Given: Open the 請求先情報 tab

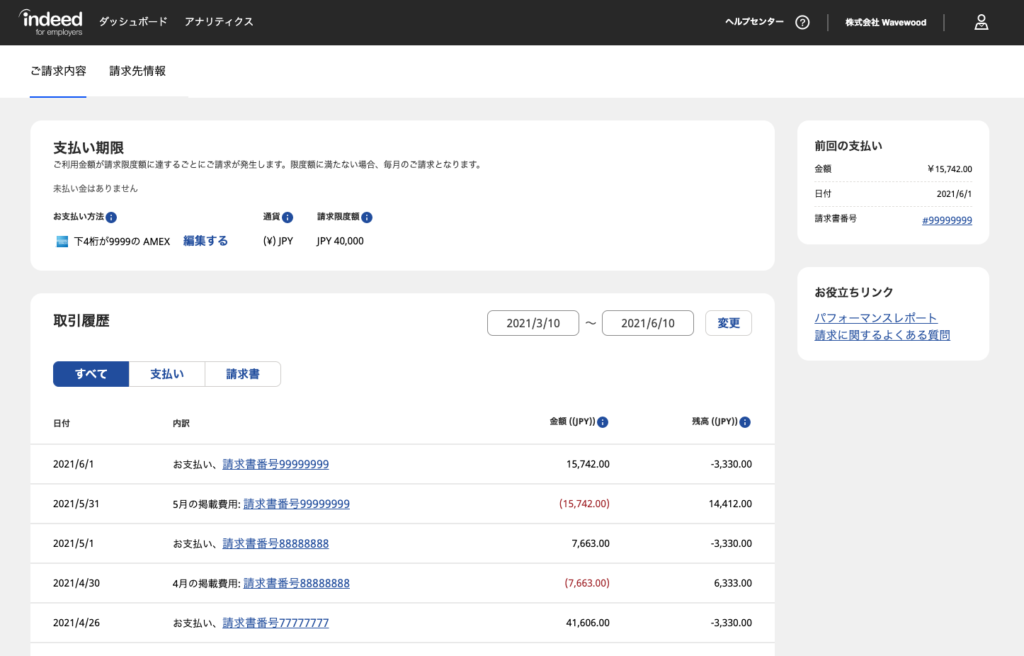Looking at the screenshot, I should pos(137,71).
